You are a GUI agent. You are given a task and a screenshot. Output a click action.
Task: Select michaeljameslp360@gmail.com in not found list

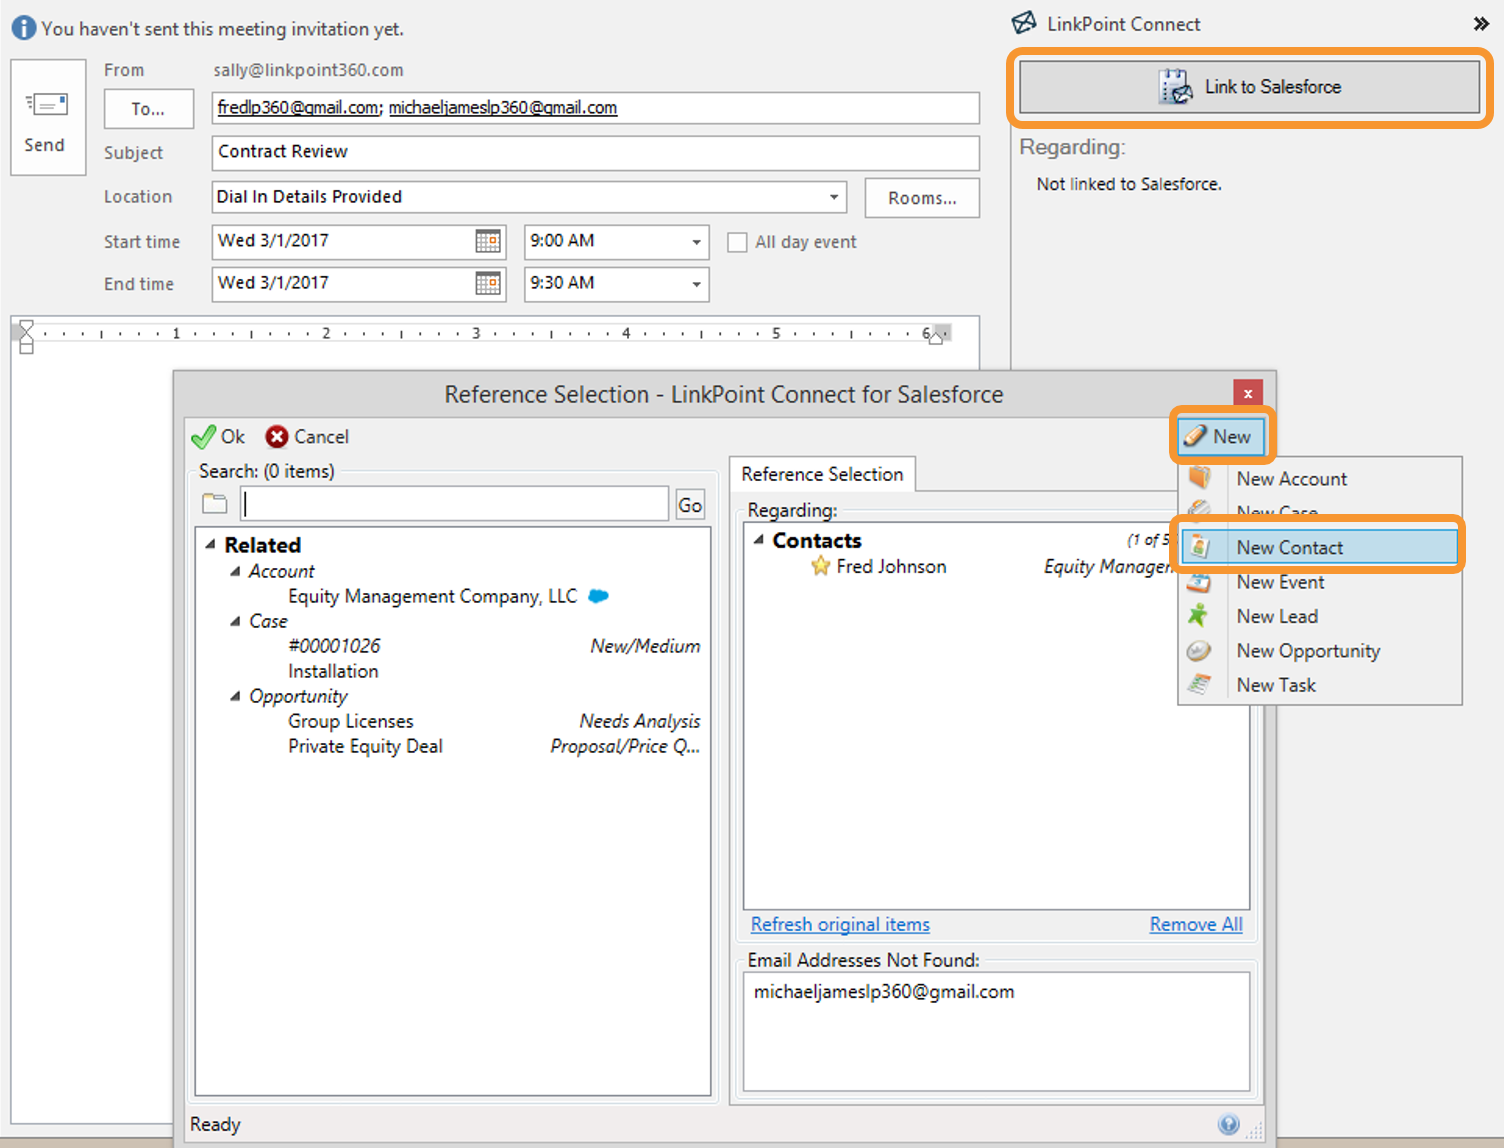pyautogui.click(x=884, y=992)
